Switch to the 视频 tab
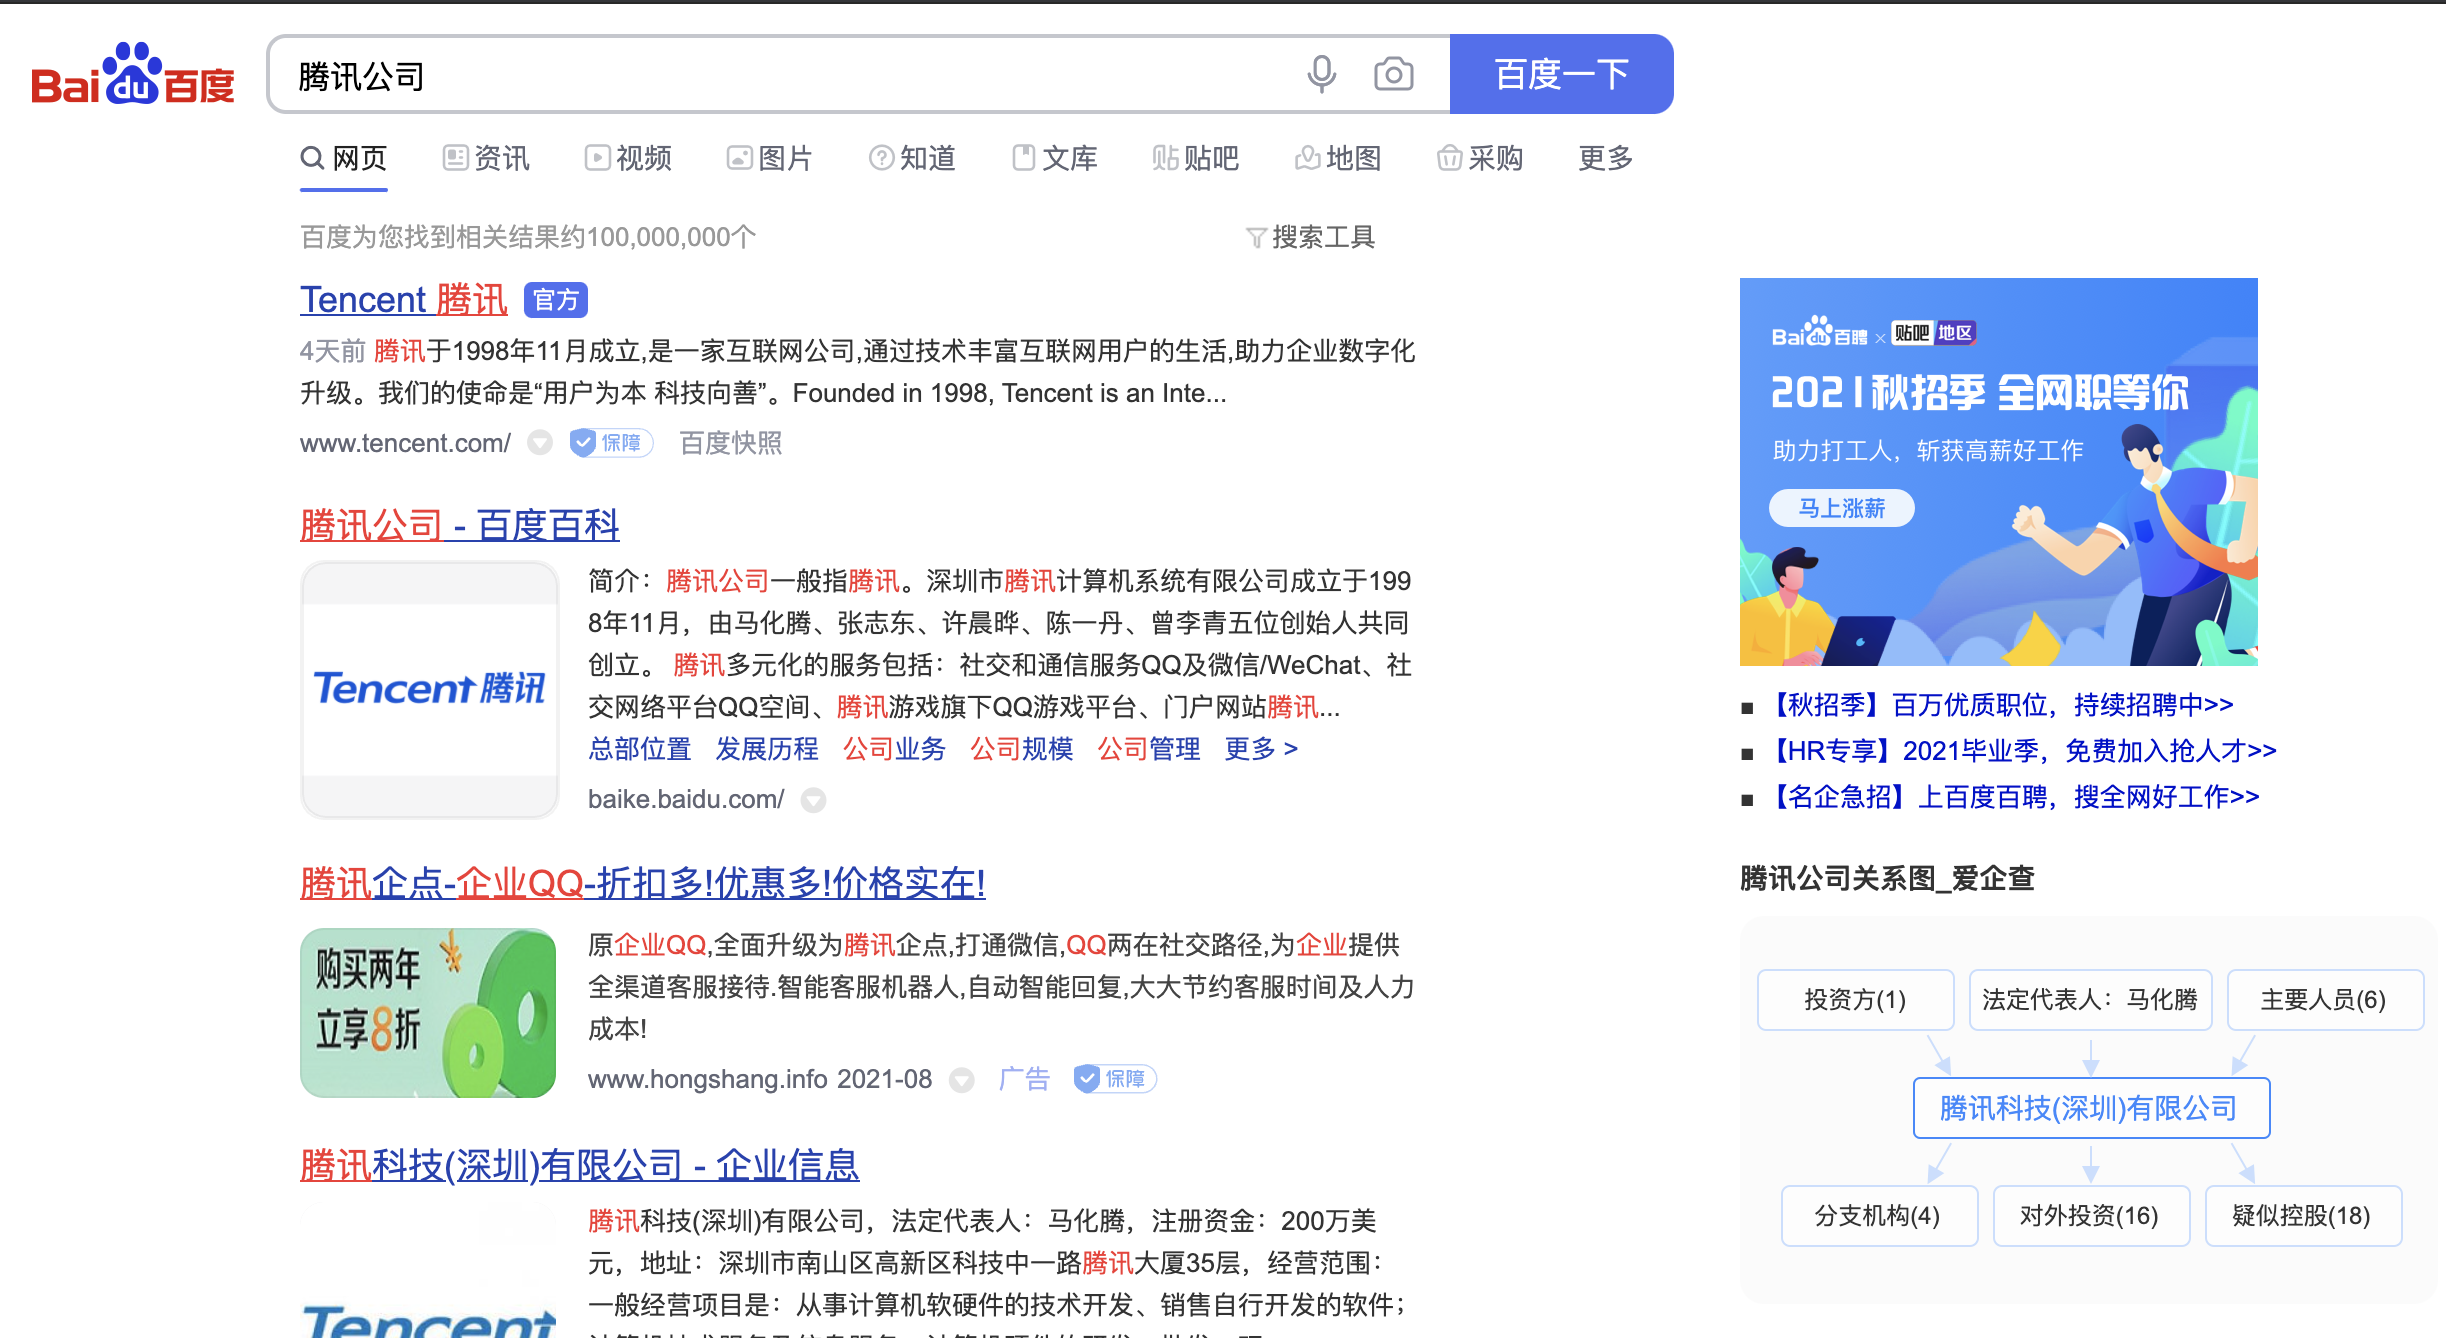The width and height of the screenshot is (2446, 1338). click(628, 158)
